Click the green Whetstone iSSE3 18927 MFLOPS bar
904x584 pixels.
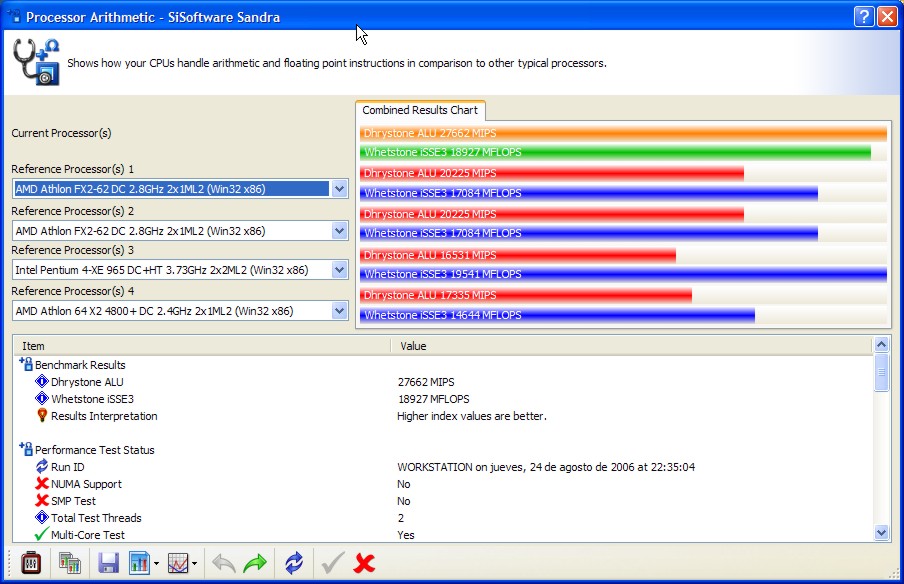click(x=615, y=152)
